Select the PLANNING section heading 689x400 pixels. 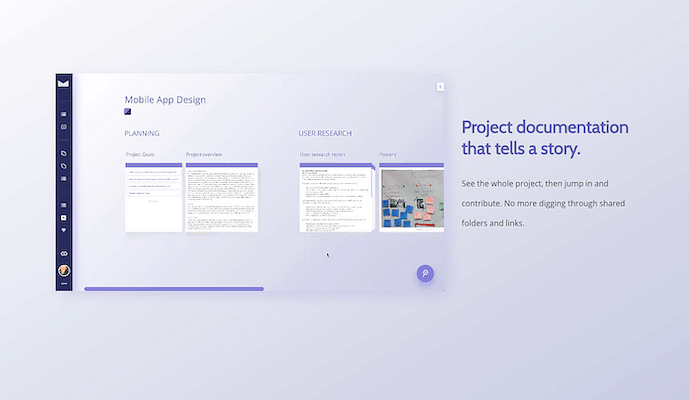coord(142,133)
